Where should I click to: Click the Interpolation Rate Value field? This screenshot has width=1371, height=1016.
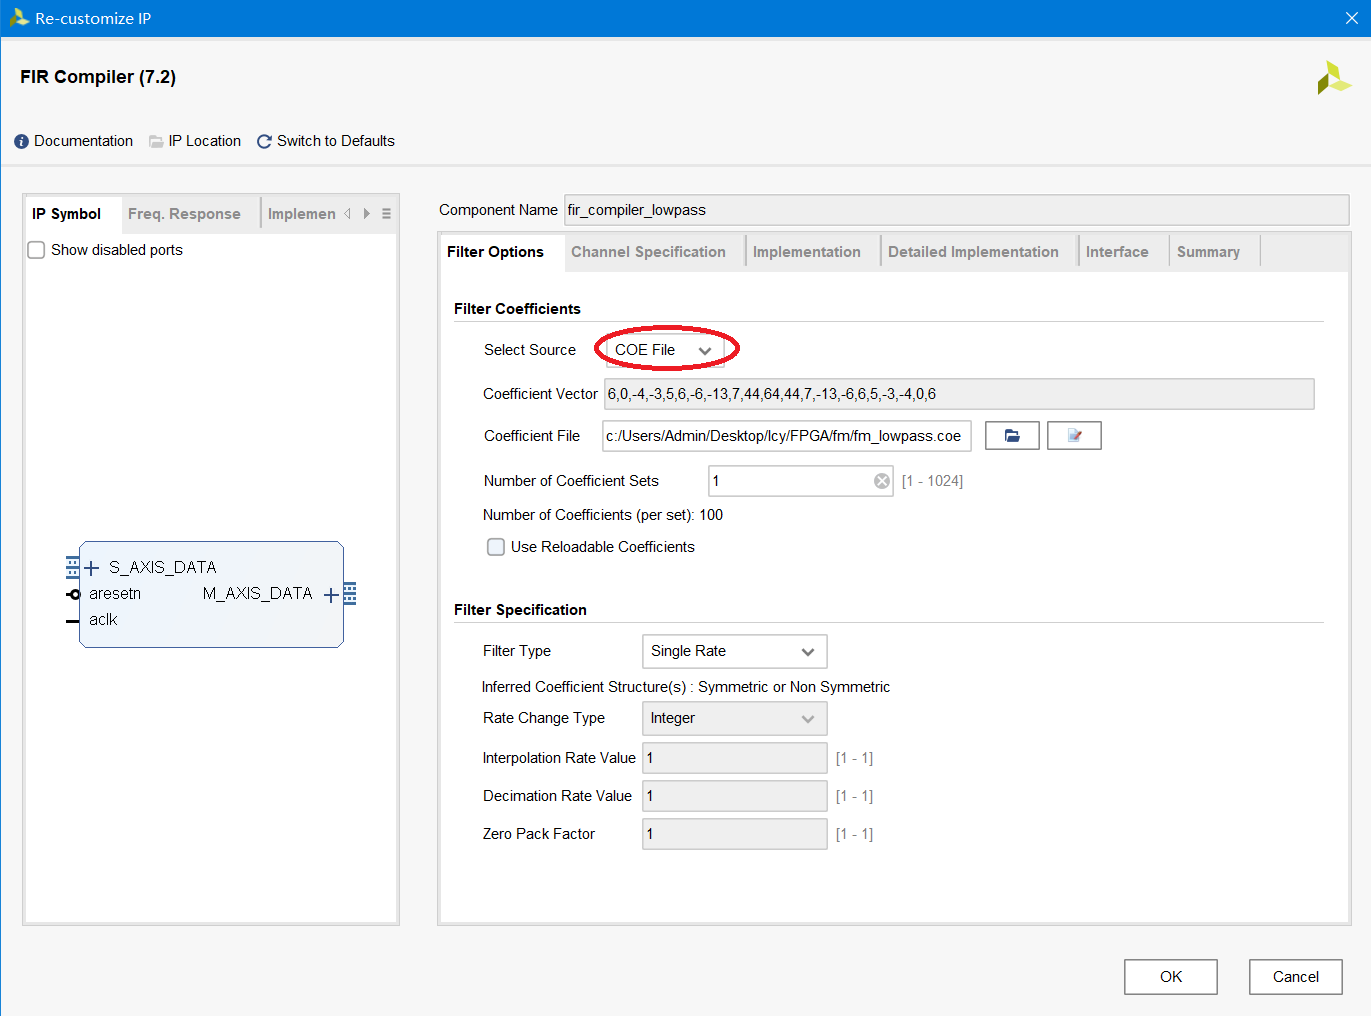pos(735,758)
